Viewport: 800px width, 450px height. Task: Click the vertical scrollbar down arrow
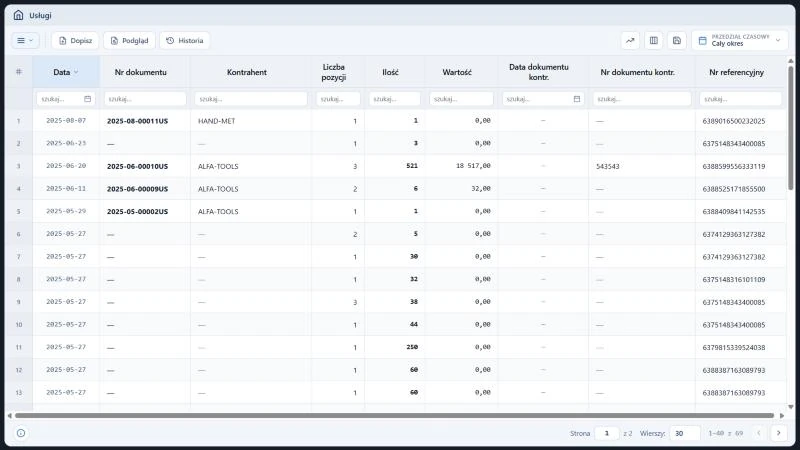(791, 407)
